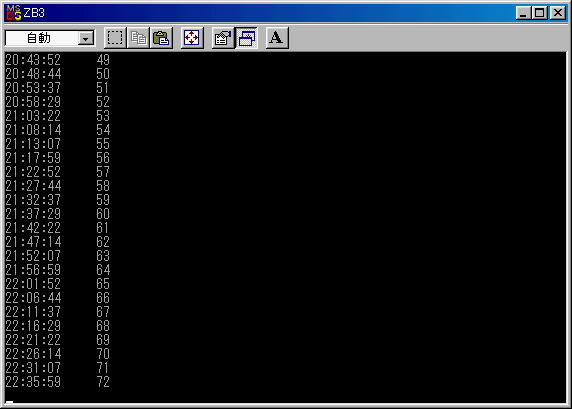Toggle the Background toolbar button

click(247, 38)
